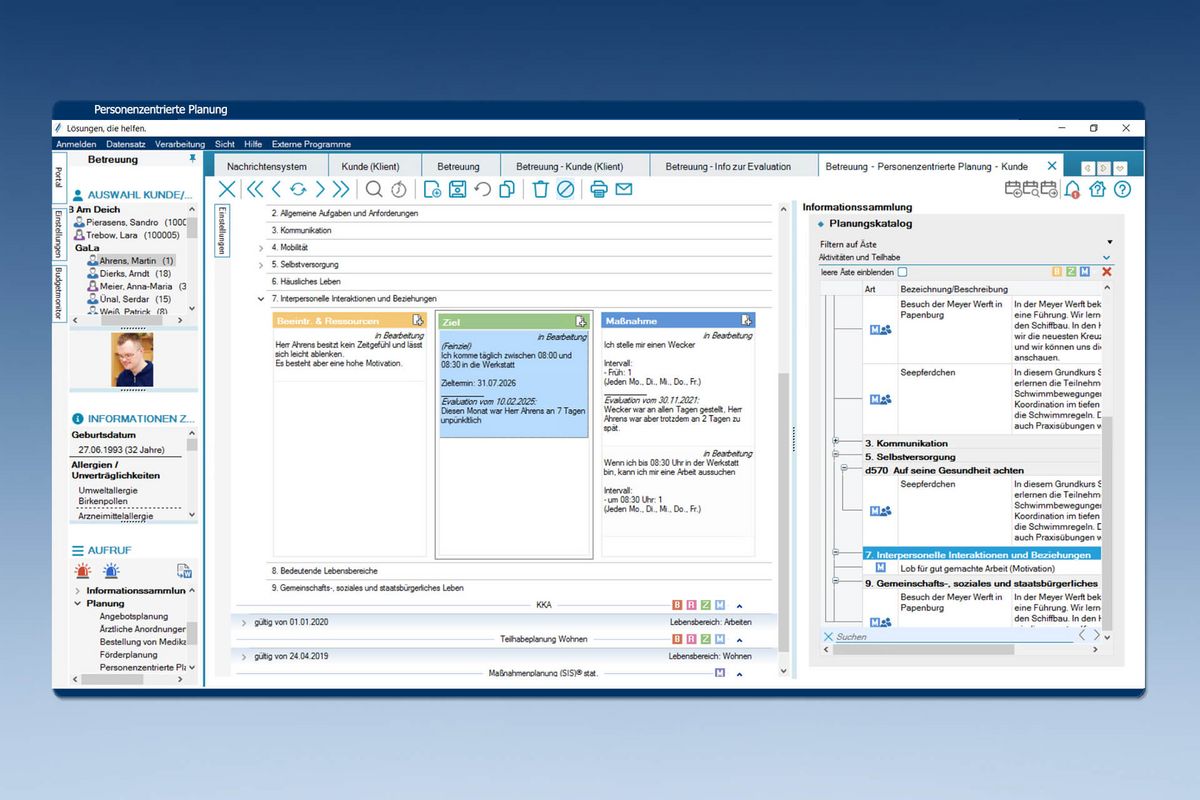Enable the 'leere Äste einblenden' checkbox

902,272
